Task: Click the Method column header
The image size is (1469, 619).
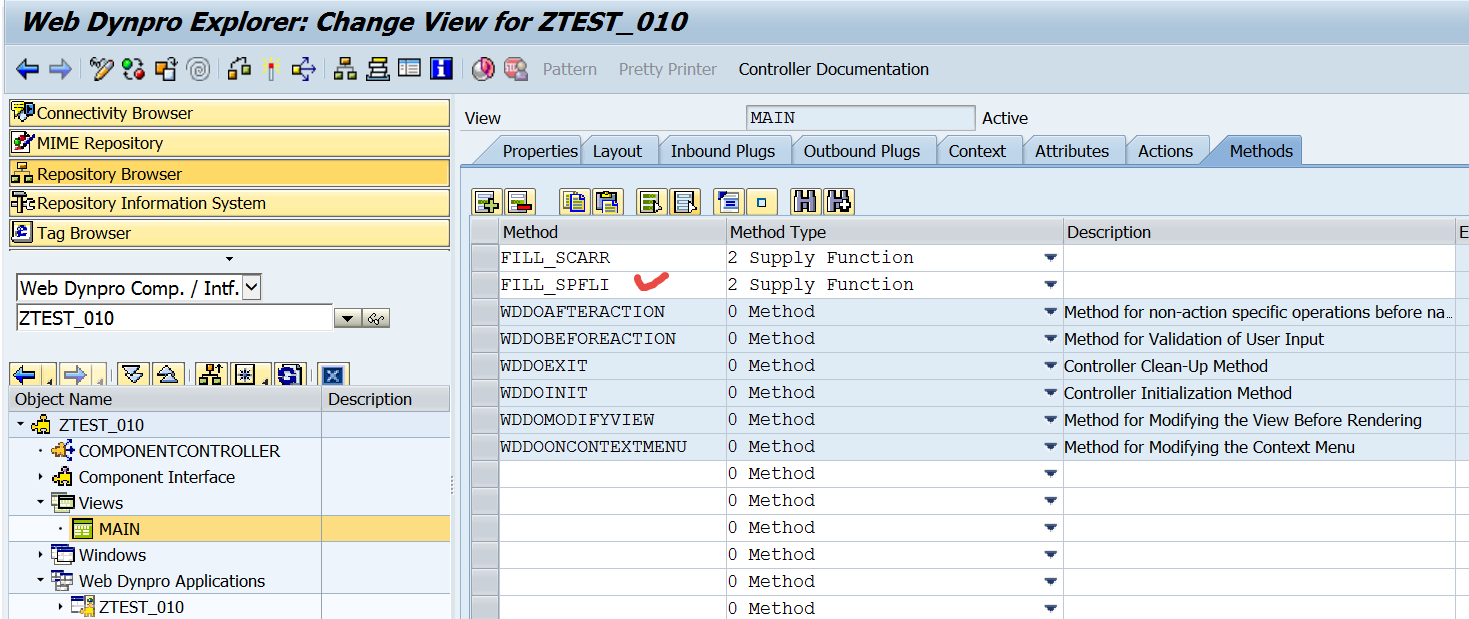Action: tap(612, 232)
